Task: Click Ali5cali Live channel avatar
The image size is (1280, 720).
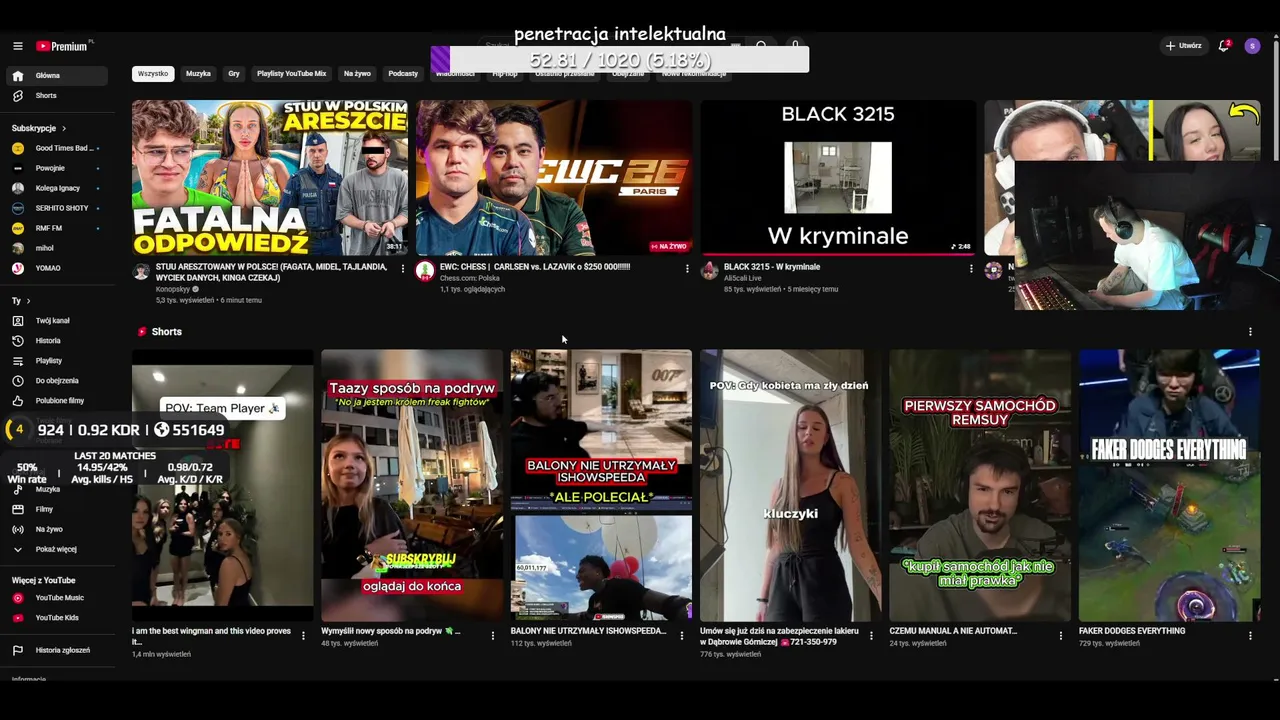Action: 709,271
